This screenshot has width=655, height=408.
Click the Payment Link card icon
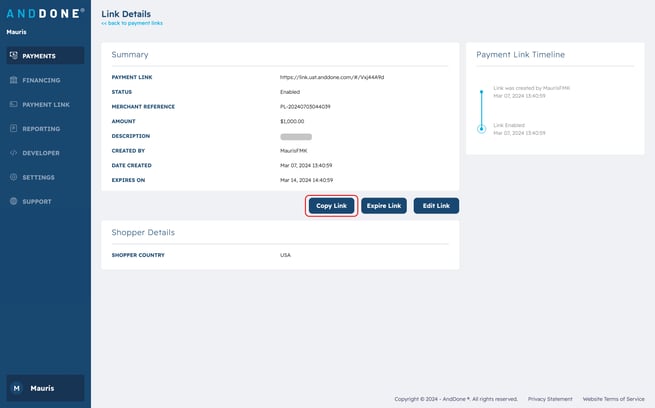click(14, 104)
